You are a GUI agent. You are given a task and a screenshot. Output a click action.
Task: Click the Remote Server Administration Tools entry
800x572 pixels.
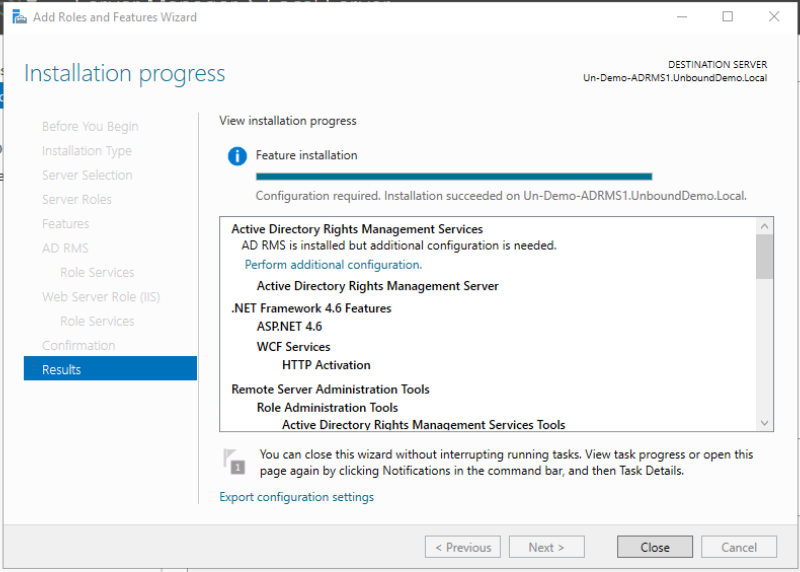coord(330,389)
